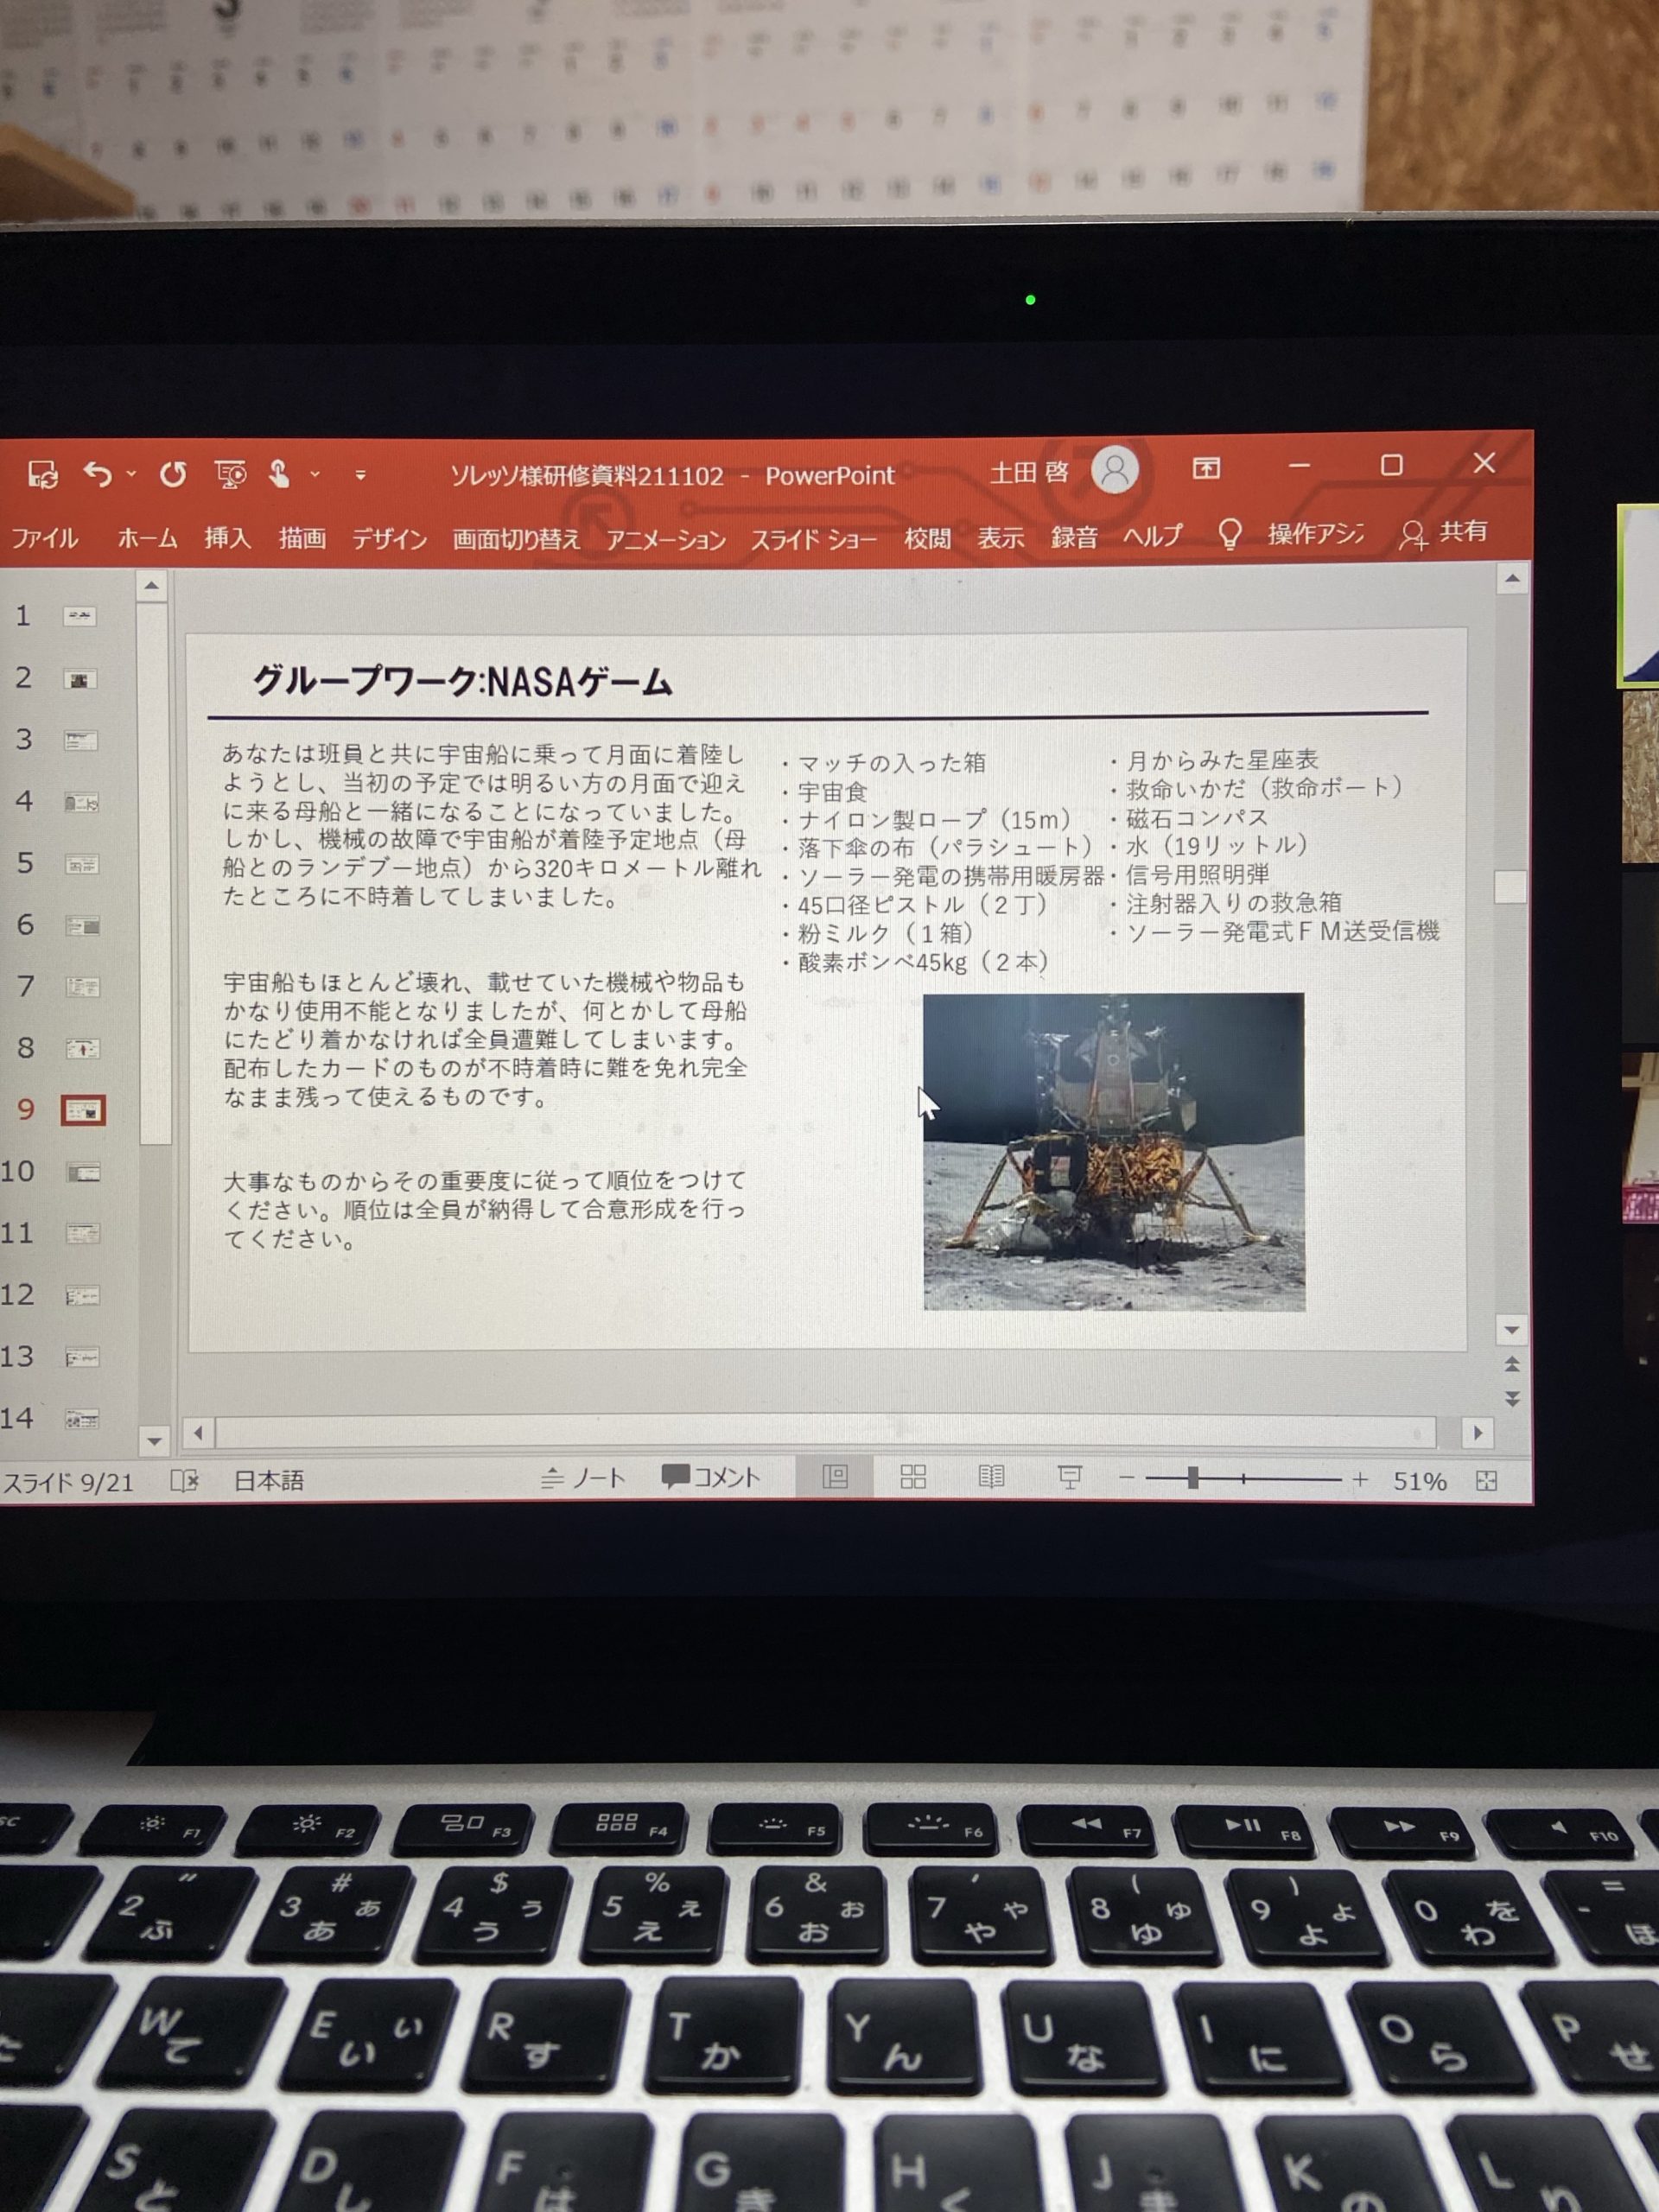
Task: Open ribbon display options icon
Action: [x=1206, y=468]
